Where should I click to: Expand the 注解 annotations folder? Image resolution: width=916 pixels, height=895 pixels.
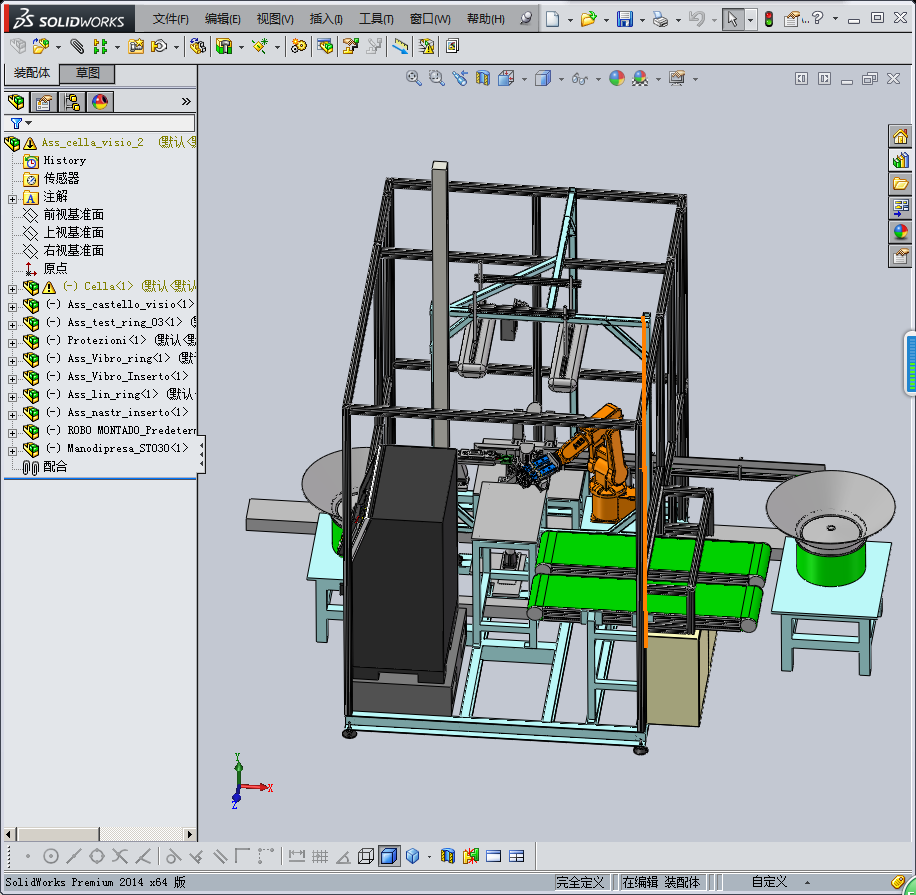pyautogui.click(x=12, y=198)
